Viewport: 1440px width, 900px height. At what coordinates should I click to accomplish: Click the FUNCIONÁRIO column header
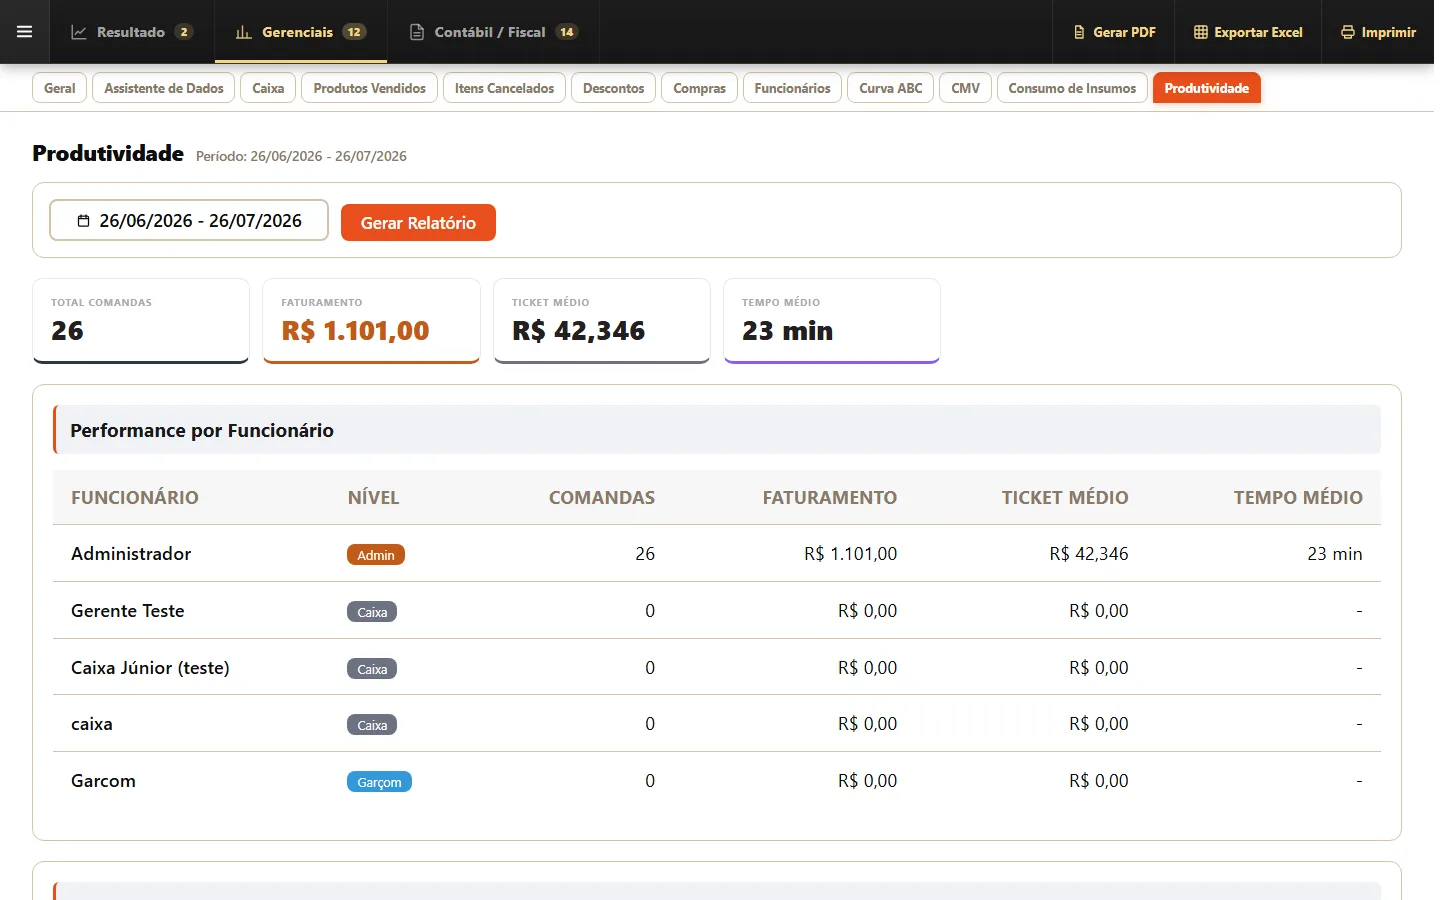135,498
